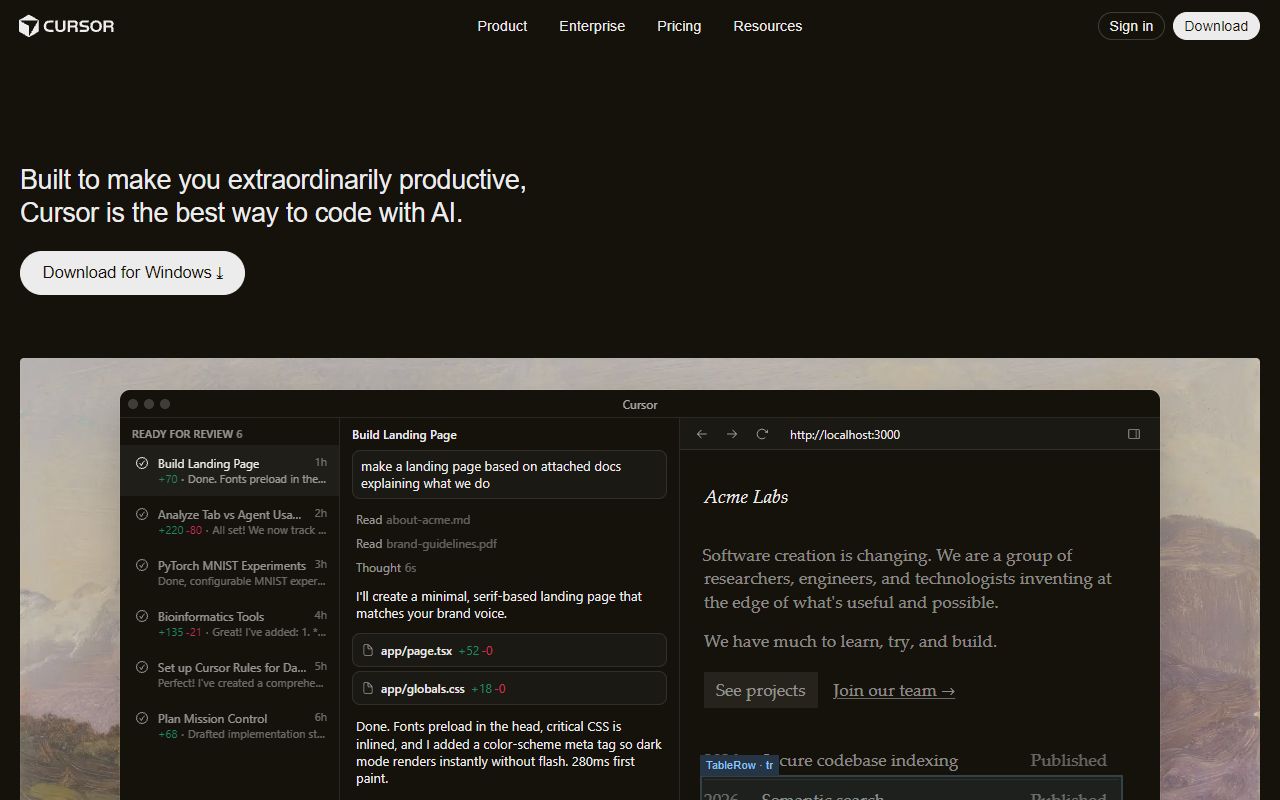Follow the Join our team link

(x=893, y=690)
